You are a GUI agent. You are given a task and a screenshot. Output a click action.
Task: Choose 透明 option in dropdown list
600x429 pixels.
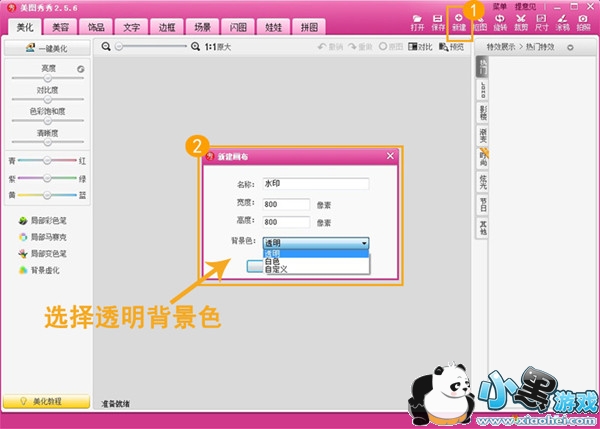click(x=316, y=253)
